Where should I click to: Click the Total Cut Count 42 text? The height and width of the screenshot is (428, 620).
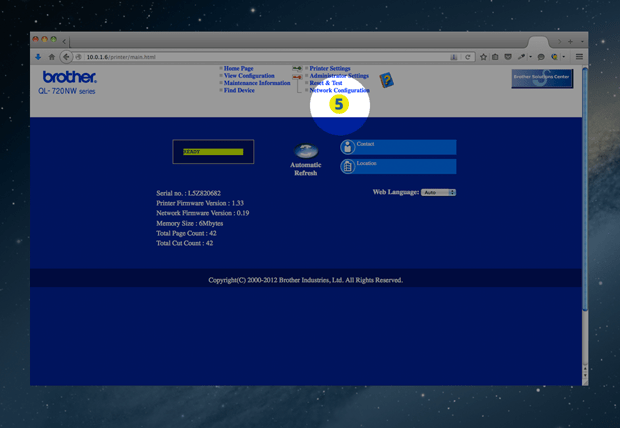point(185,243)
